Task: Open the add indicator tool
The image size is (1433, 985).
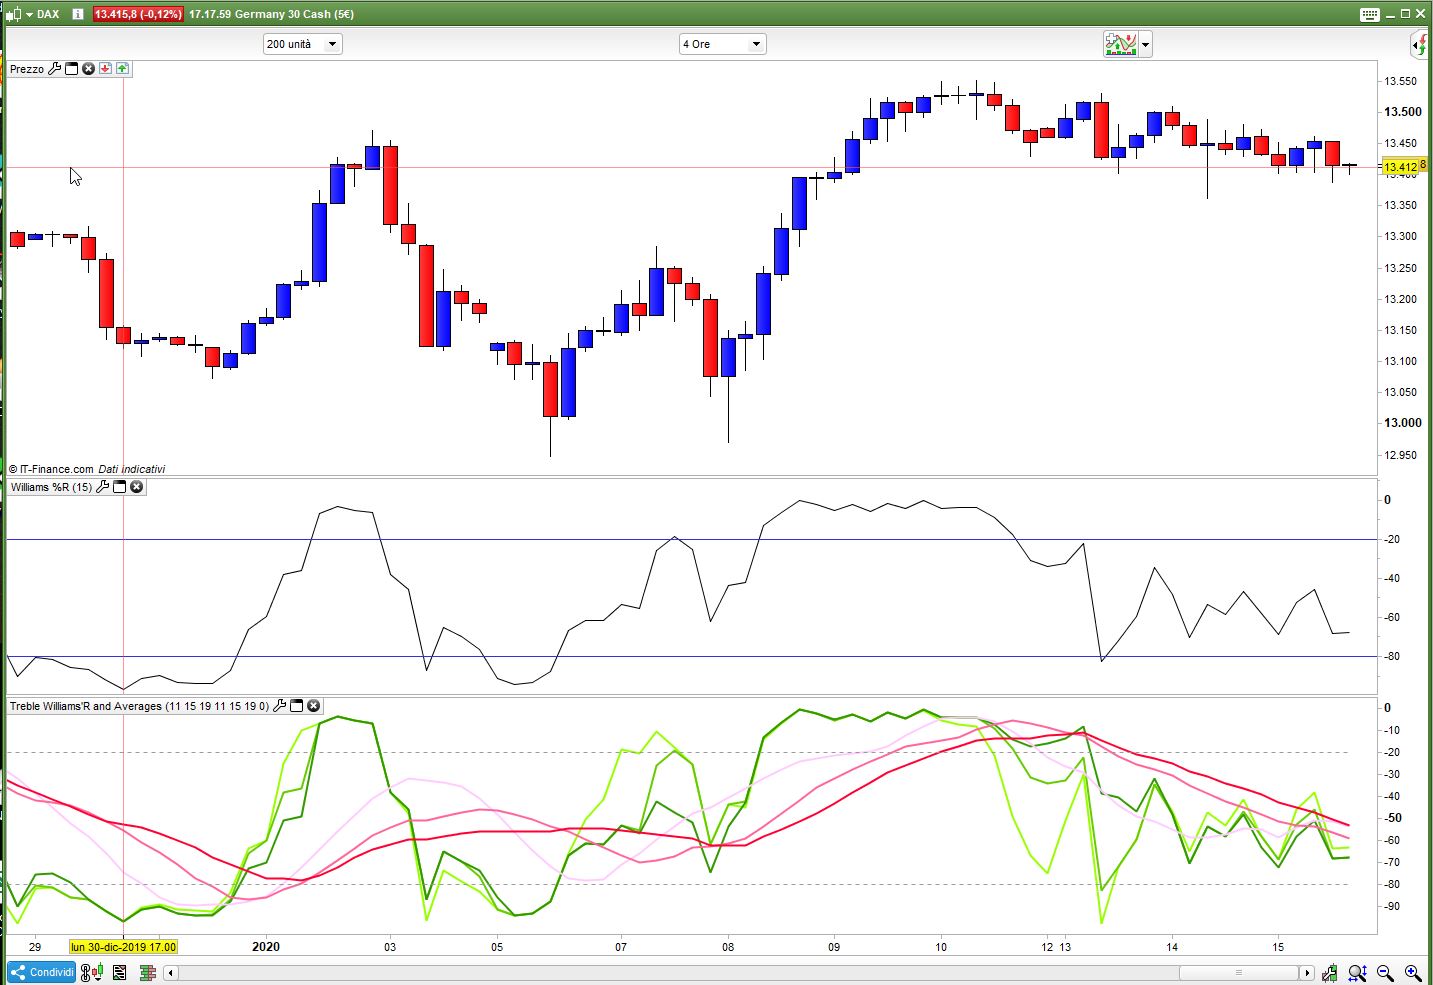Action: [1121, 44]
